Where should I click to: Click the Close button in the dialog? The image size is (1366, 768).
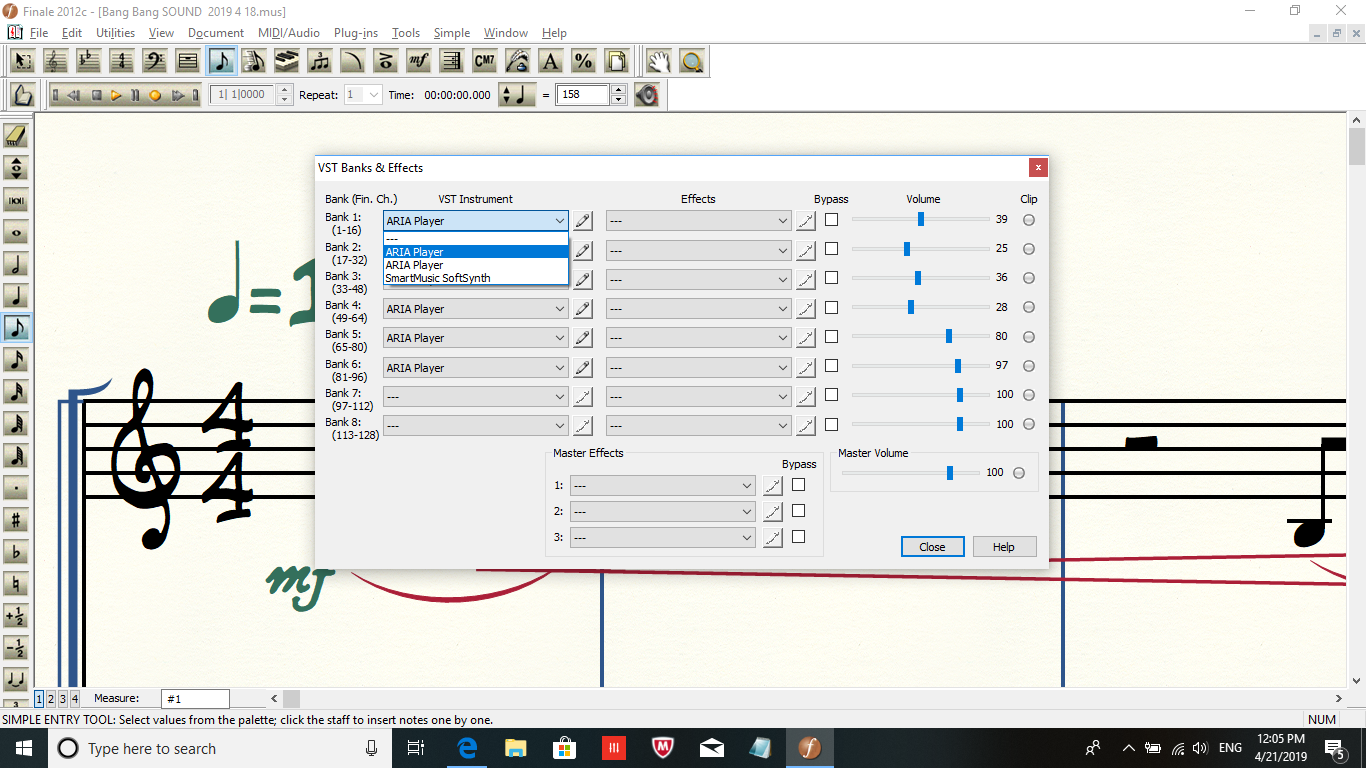point(932,547)
